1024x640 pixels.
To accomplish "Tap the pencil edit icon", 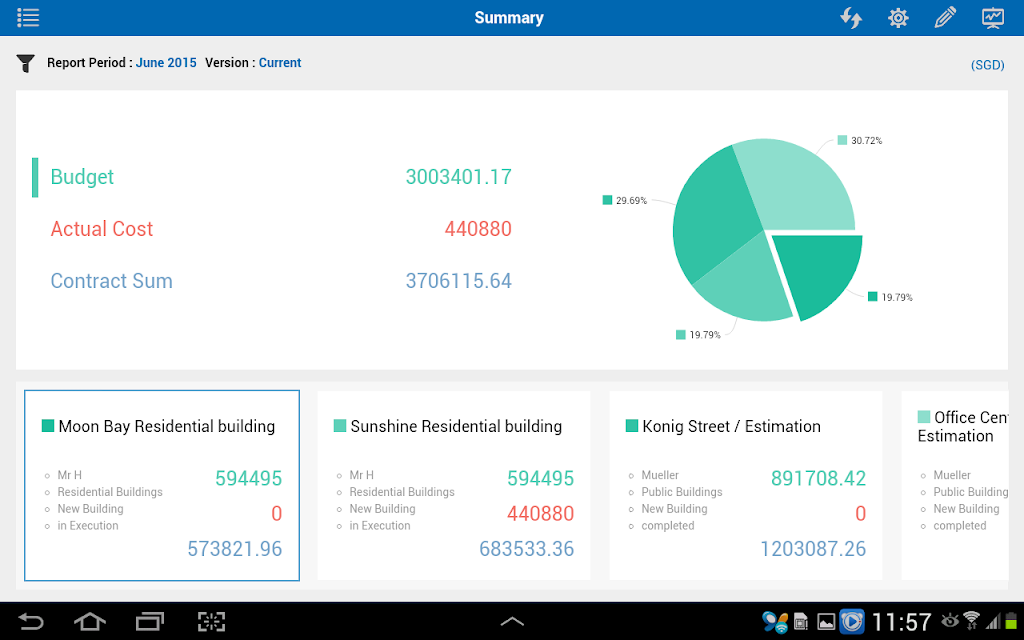I will click(x=945, y=18).
